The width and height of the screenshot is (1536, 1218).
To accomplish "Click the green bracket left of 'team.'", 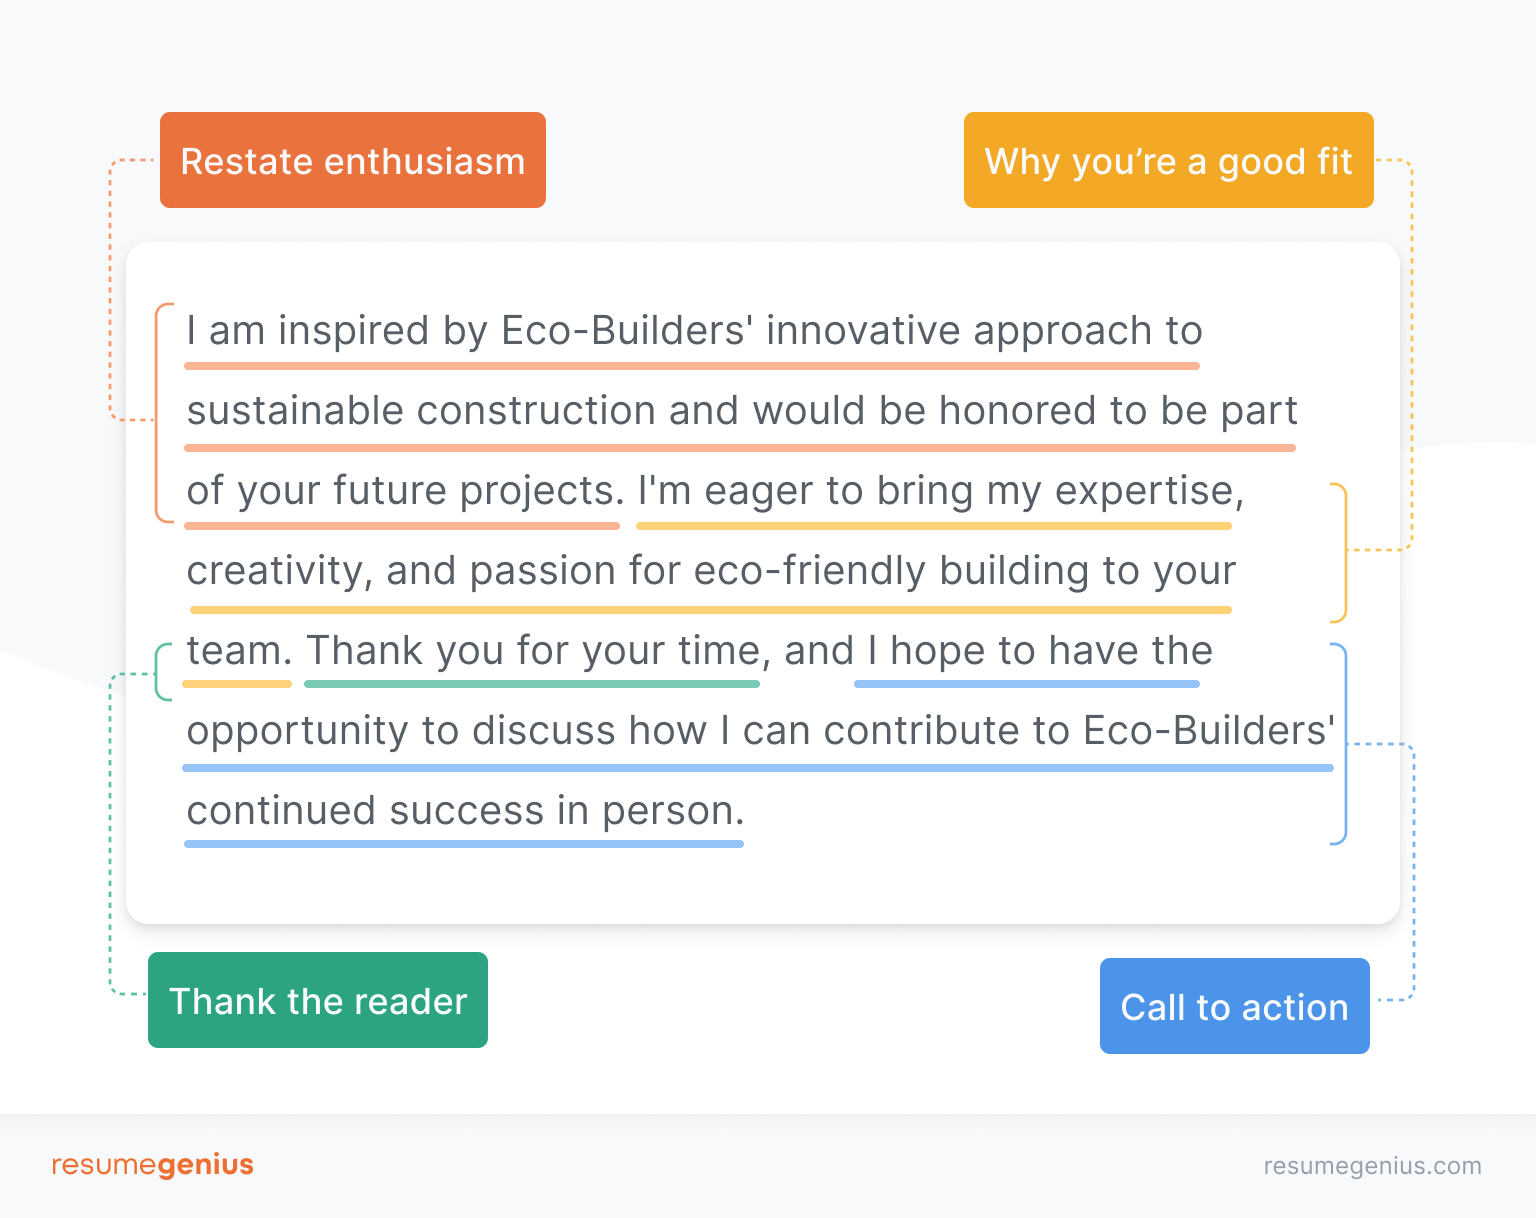I will [163, 672].
